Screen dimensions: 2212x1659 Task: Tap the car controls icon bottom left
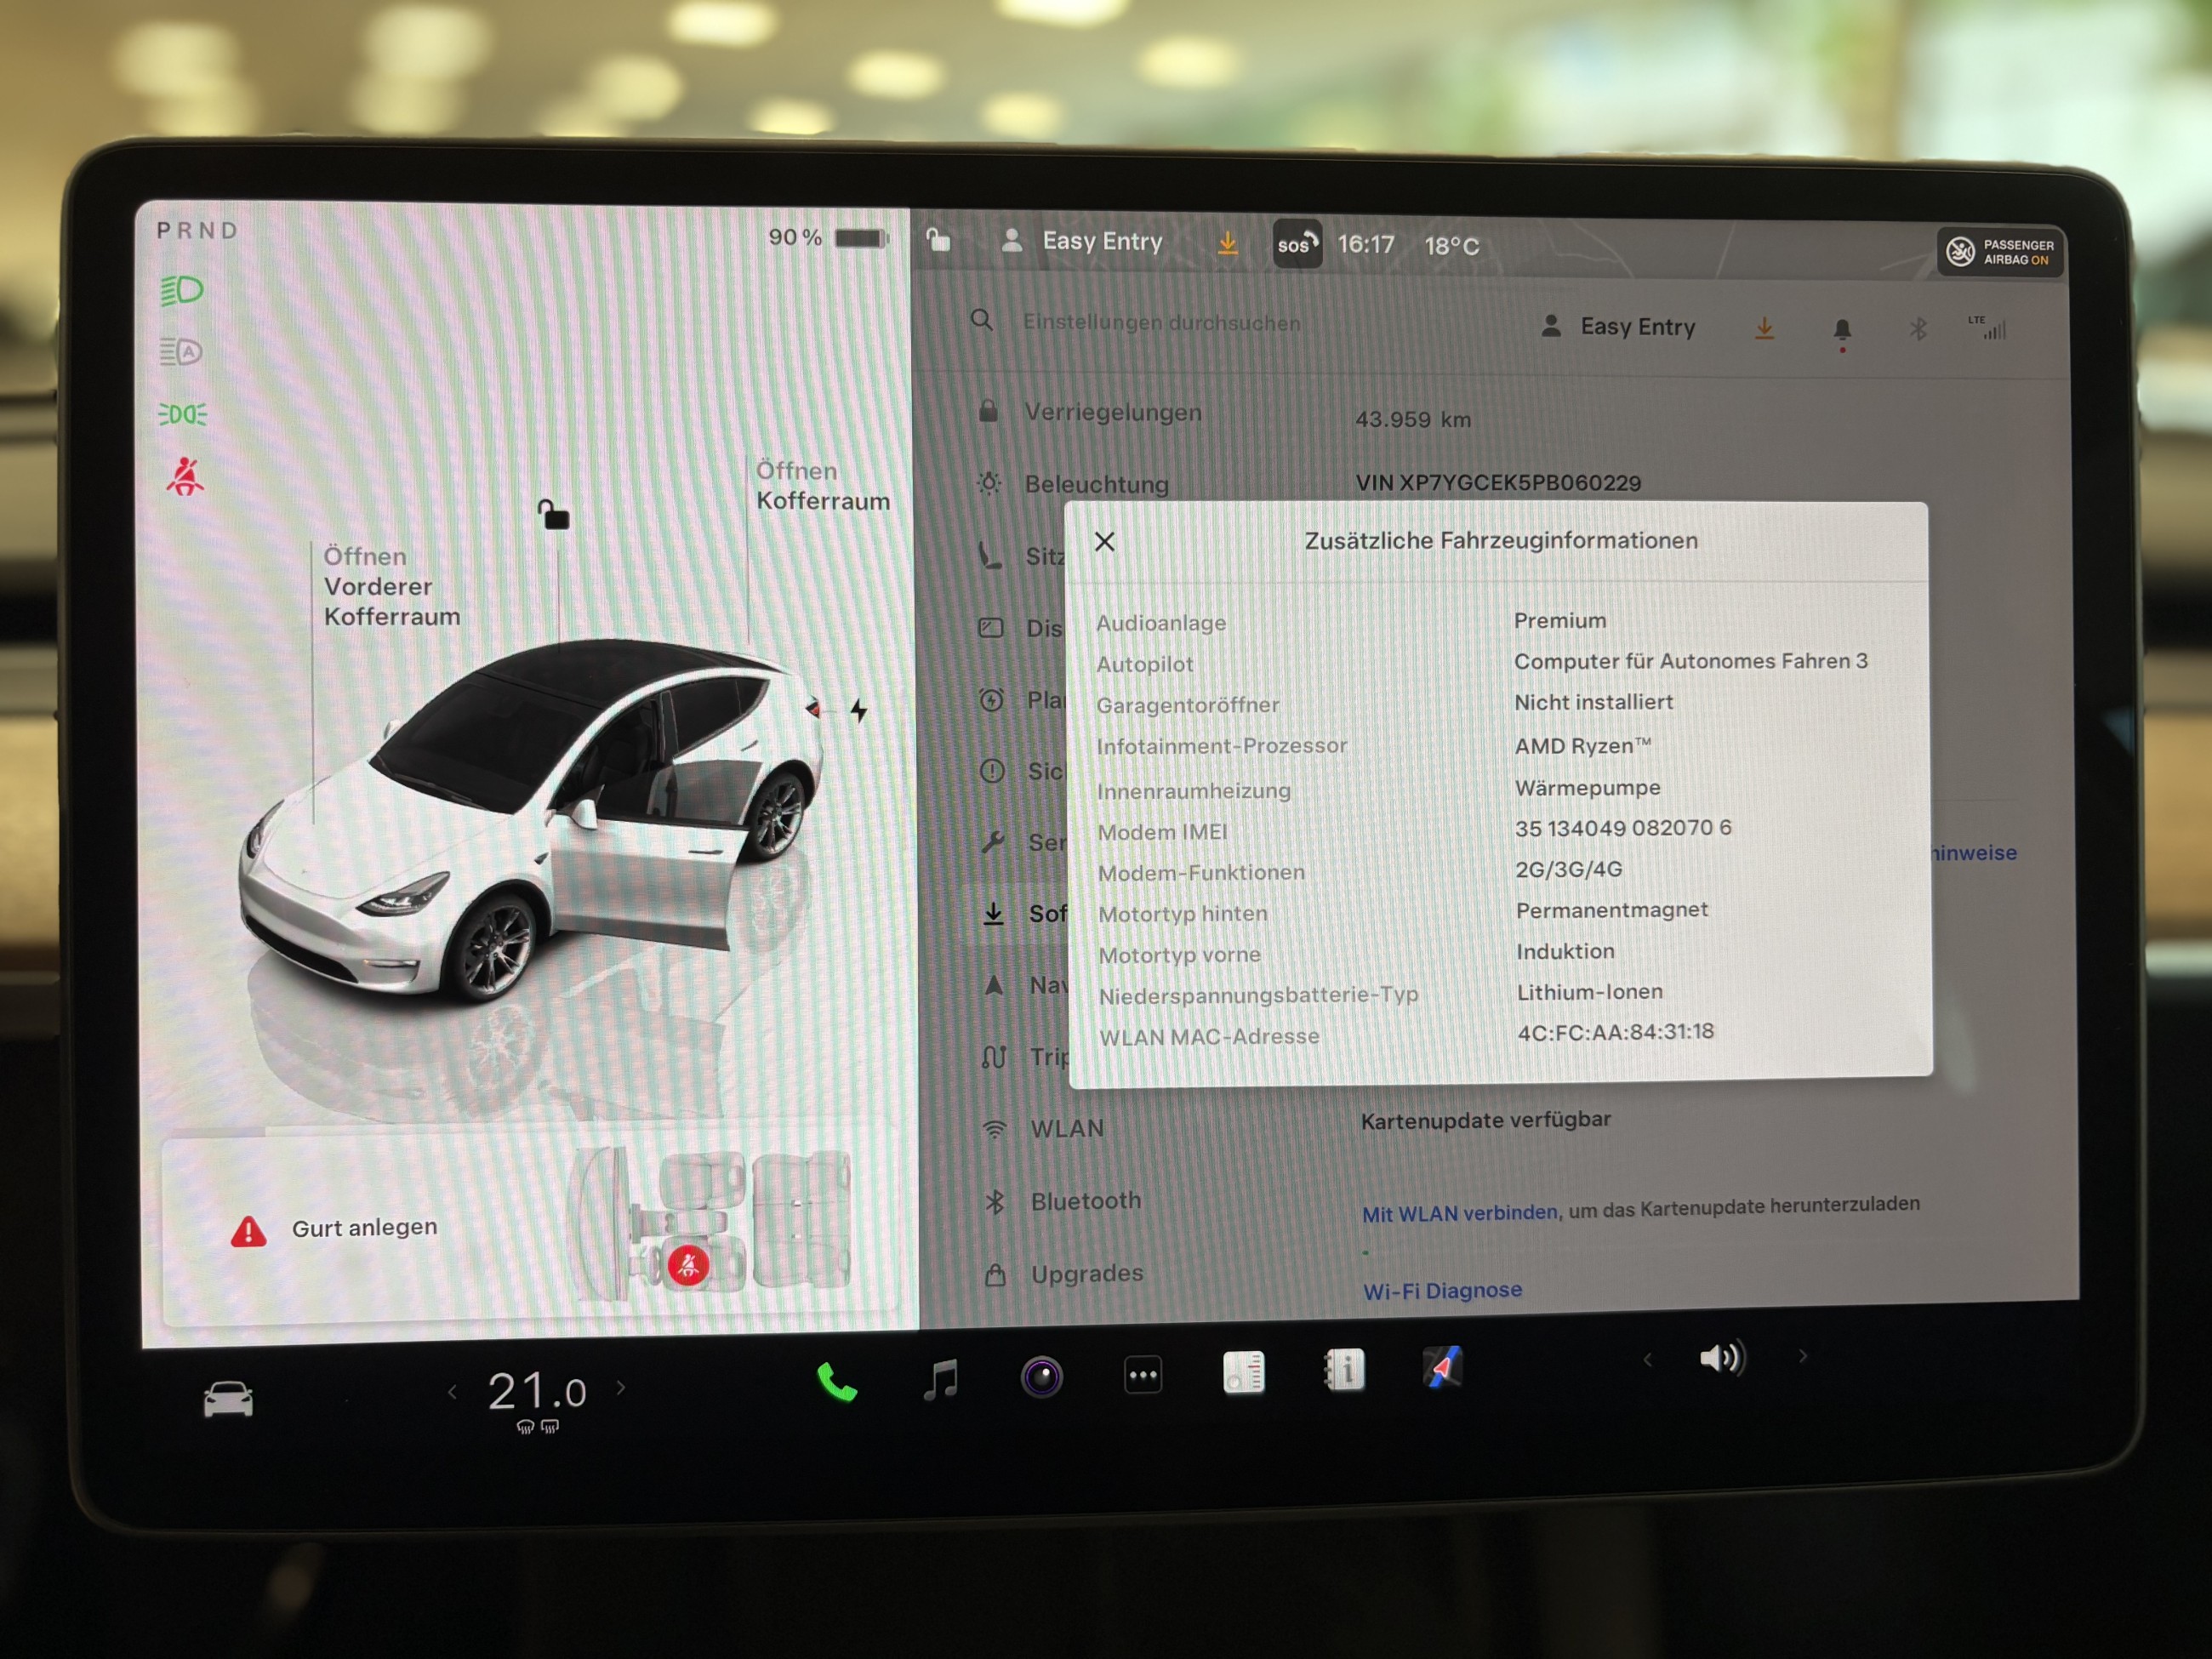point(228,1398)
